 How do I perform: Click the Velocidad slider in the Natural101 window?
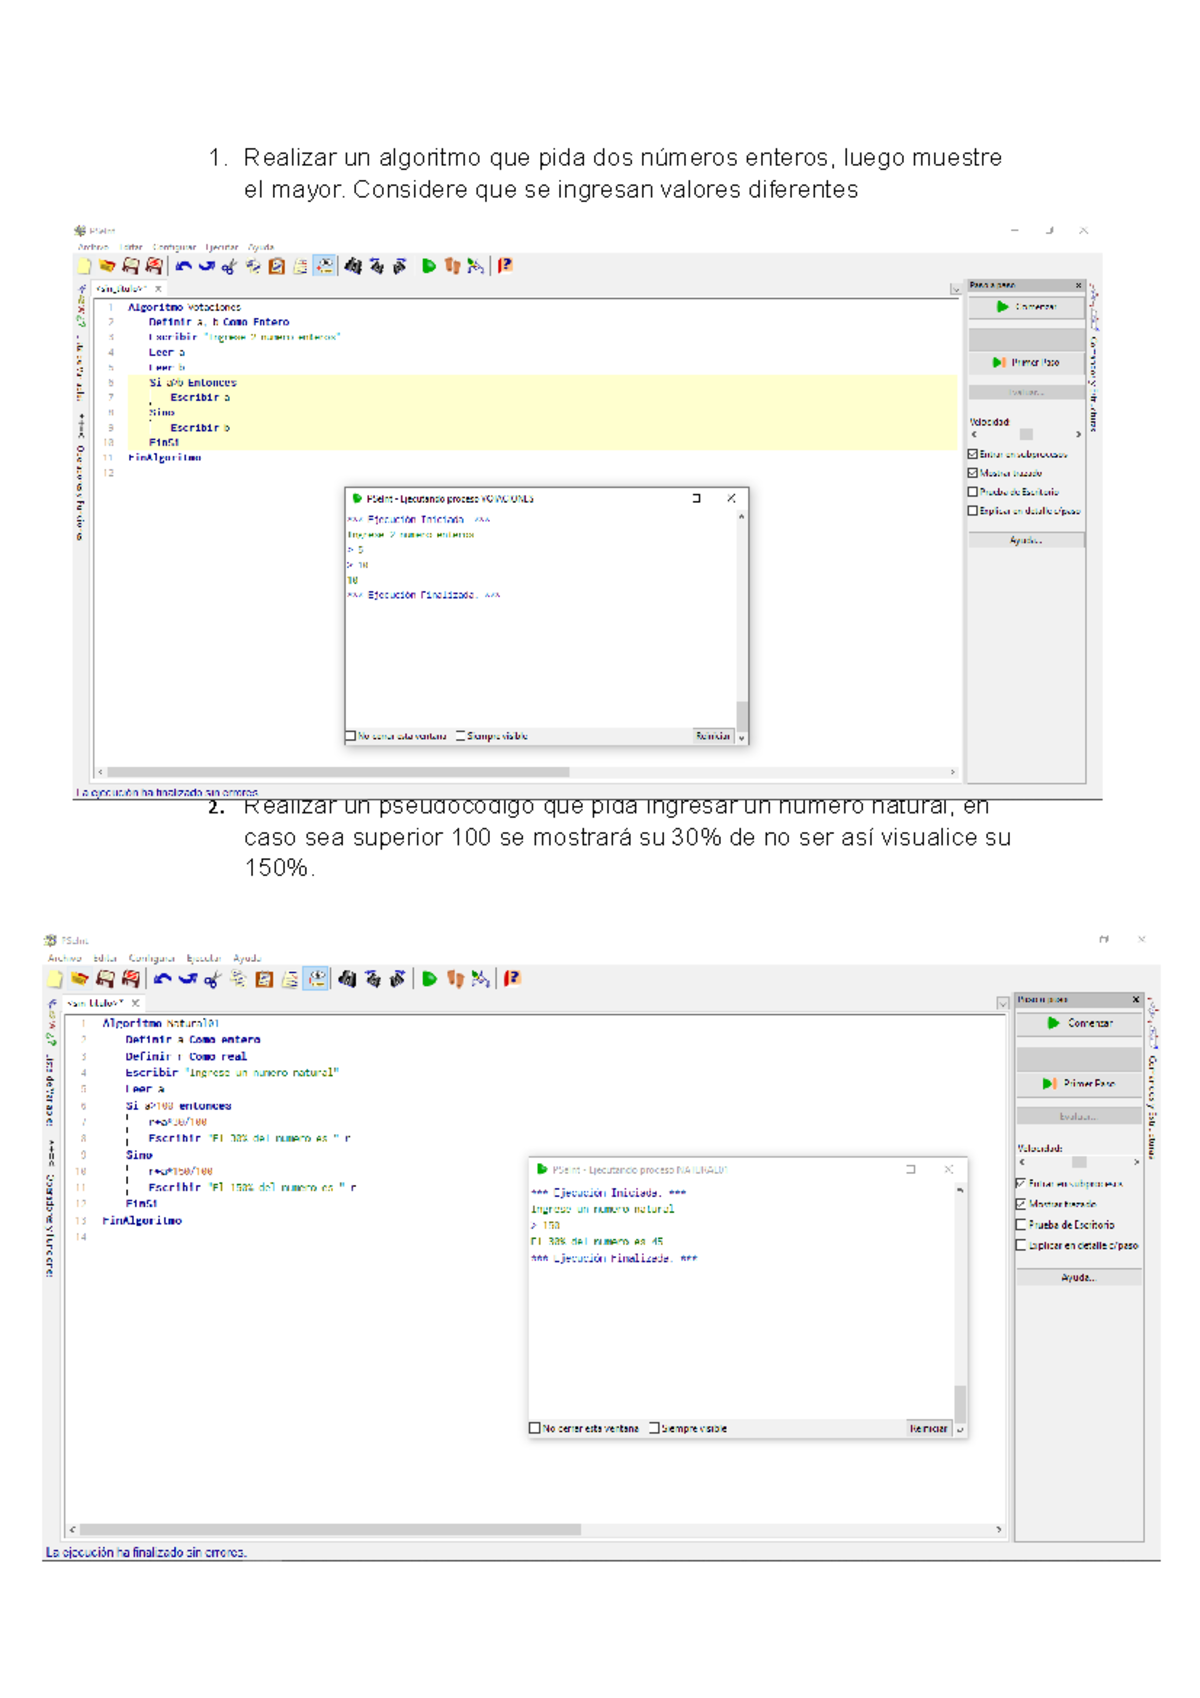(x=1078, y=1162)
